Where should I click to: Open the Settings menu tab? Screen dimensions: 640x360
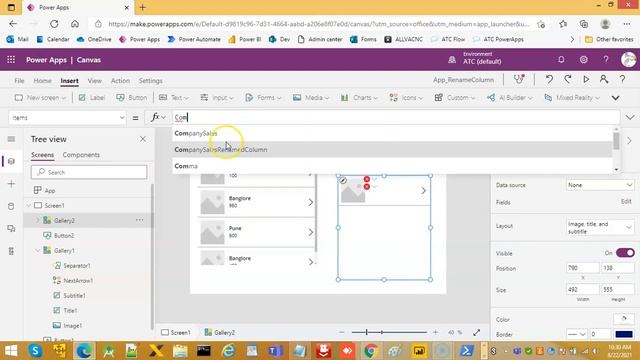point(151,81)
